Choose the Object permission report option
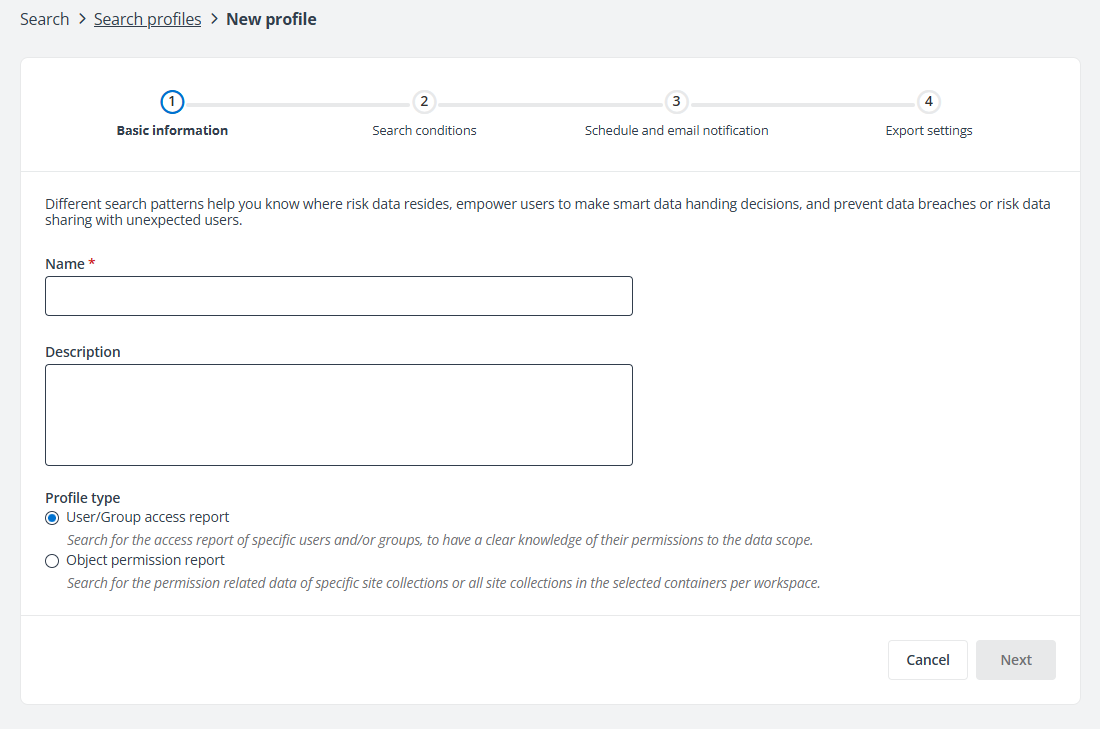Image resolution: width=1100 pixels, height=729 pixels. (x=144, y=560)
